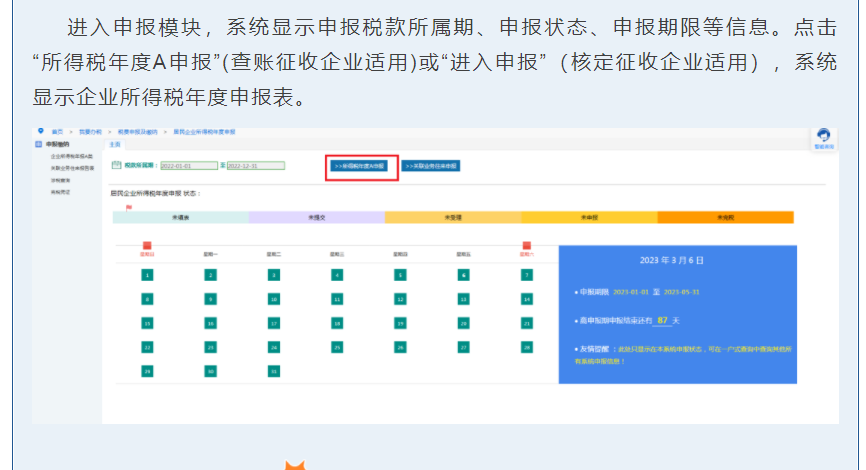
Task: Select day 3 in the calendar
Action: (x=274, y=275)
